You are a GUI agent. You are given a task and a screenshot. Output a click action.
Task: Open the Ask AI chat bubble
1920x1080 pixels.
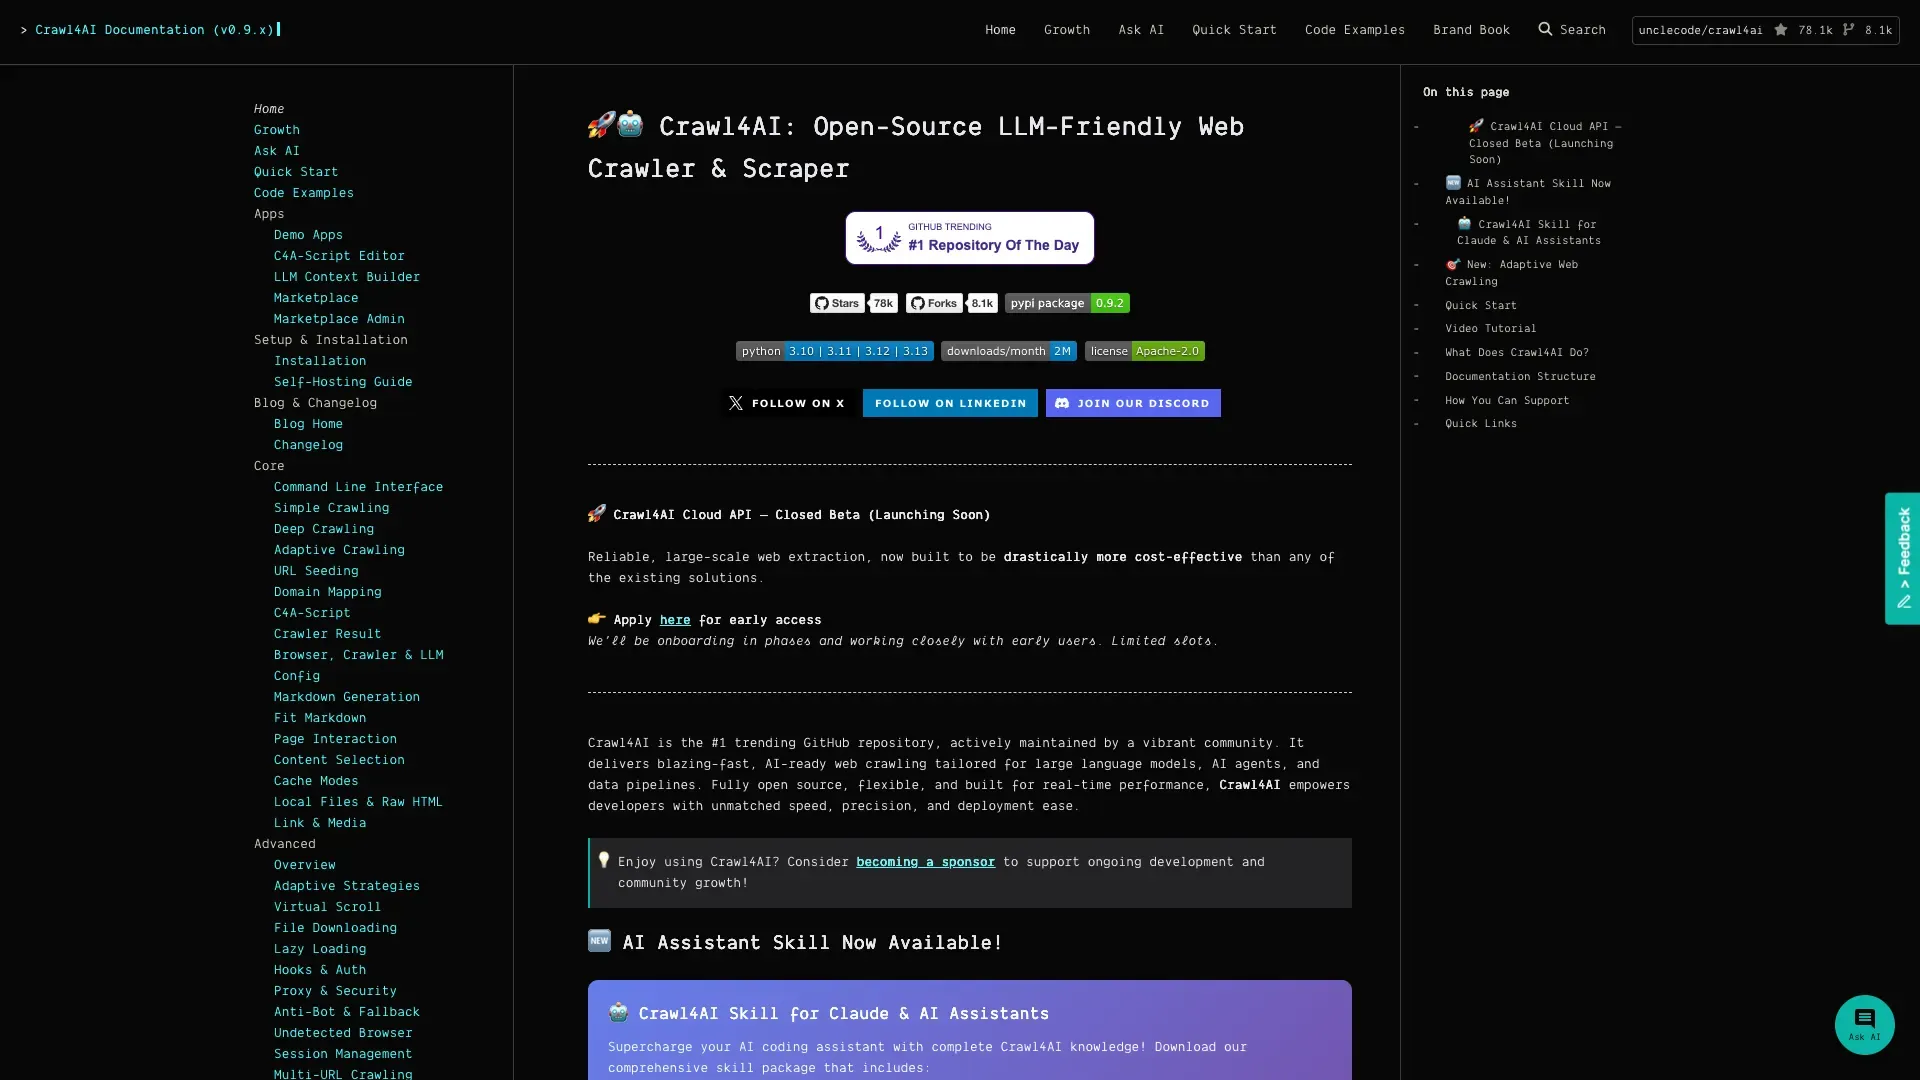pos(1864,1024)
